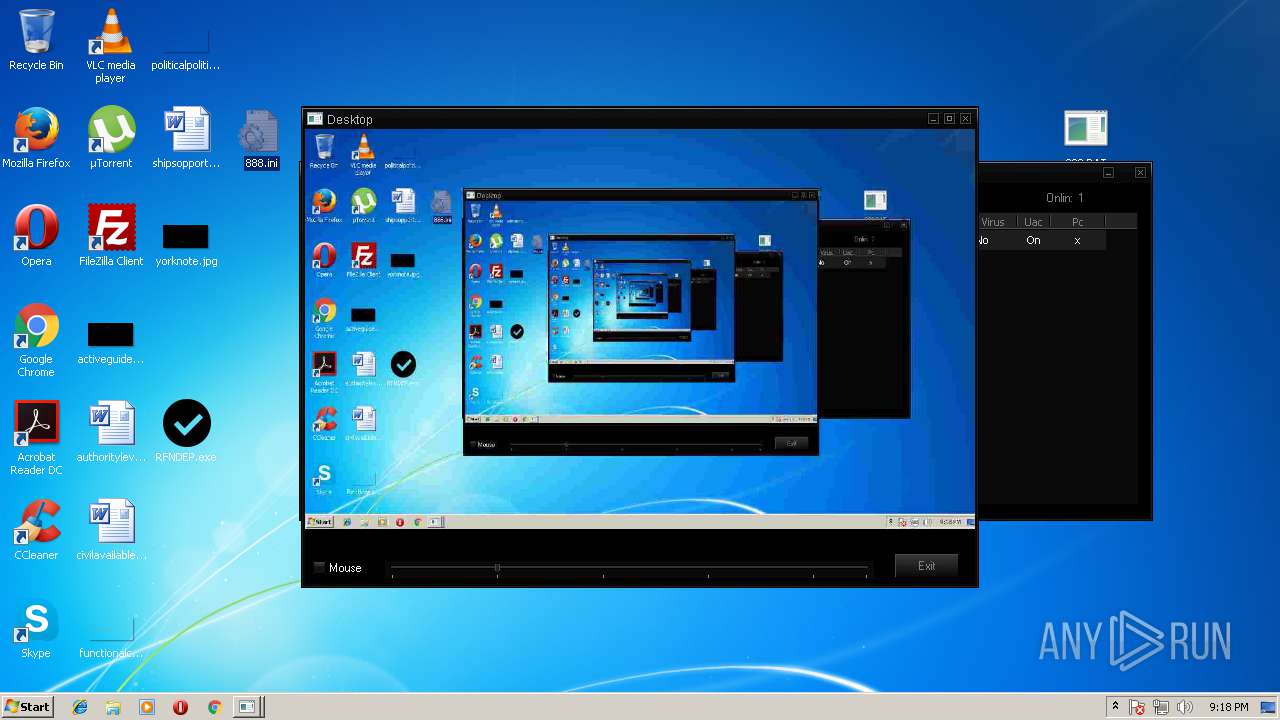Open the Mozilla Firefox shortcut
The height and width of the screenshot is (720, 1280).
(x=36, y=138)
